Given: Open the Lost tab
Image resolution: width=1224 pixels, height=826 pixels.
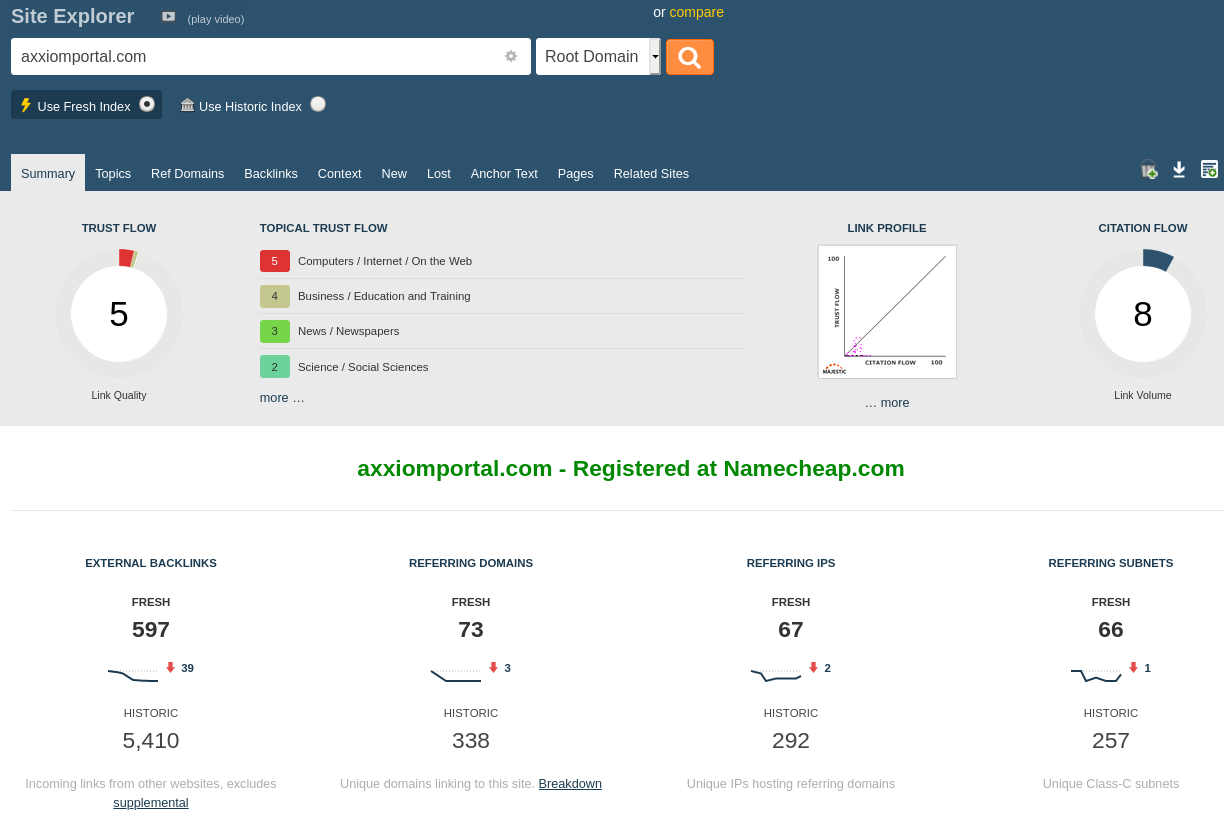Looking at the screenshot, I should (x=439, y=173).
